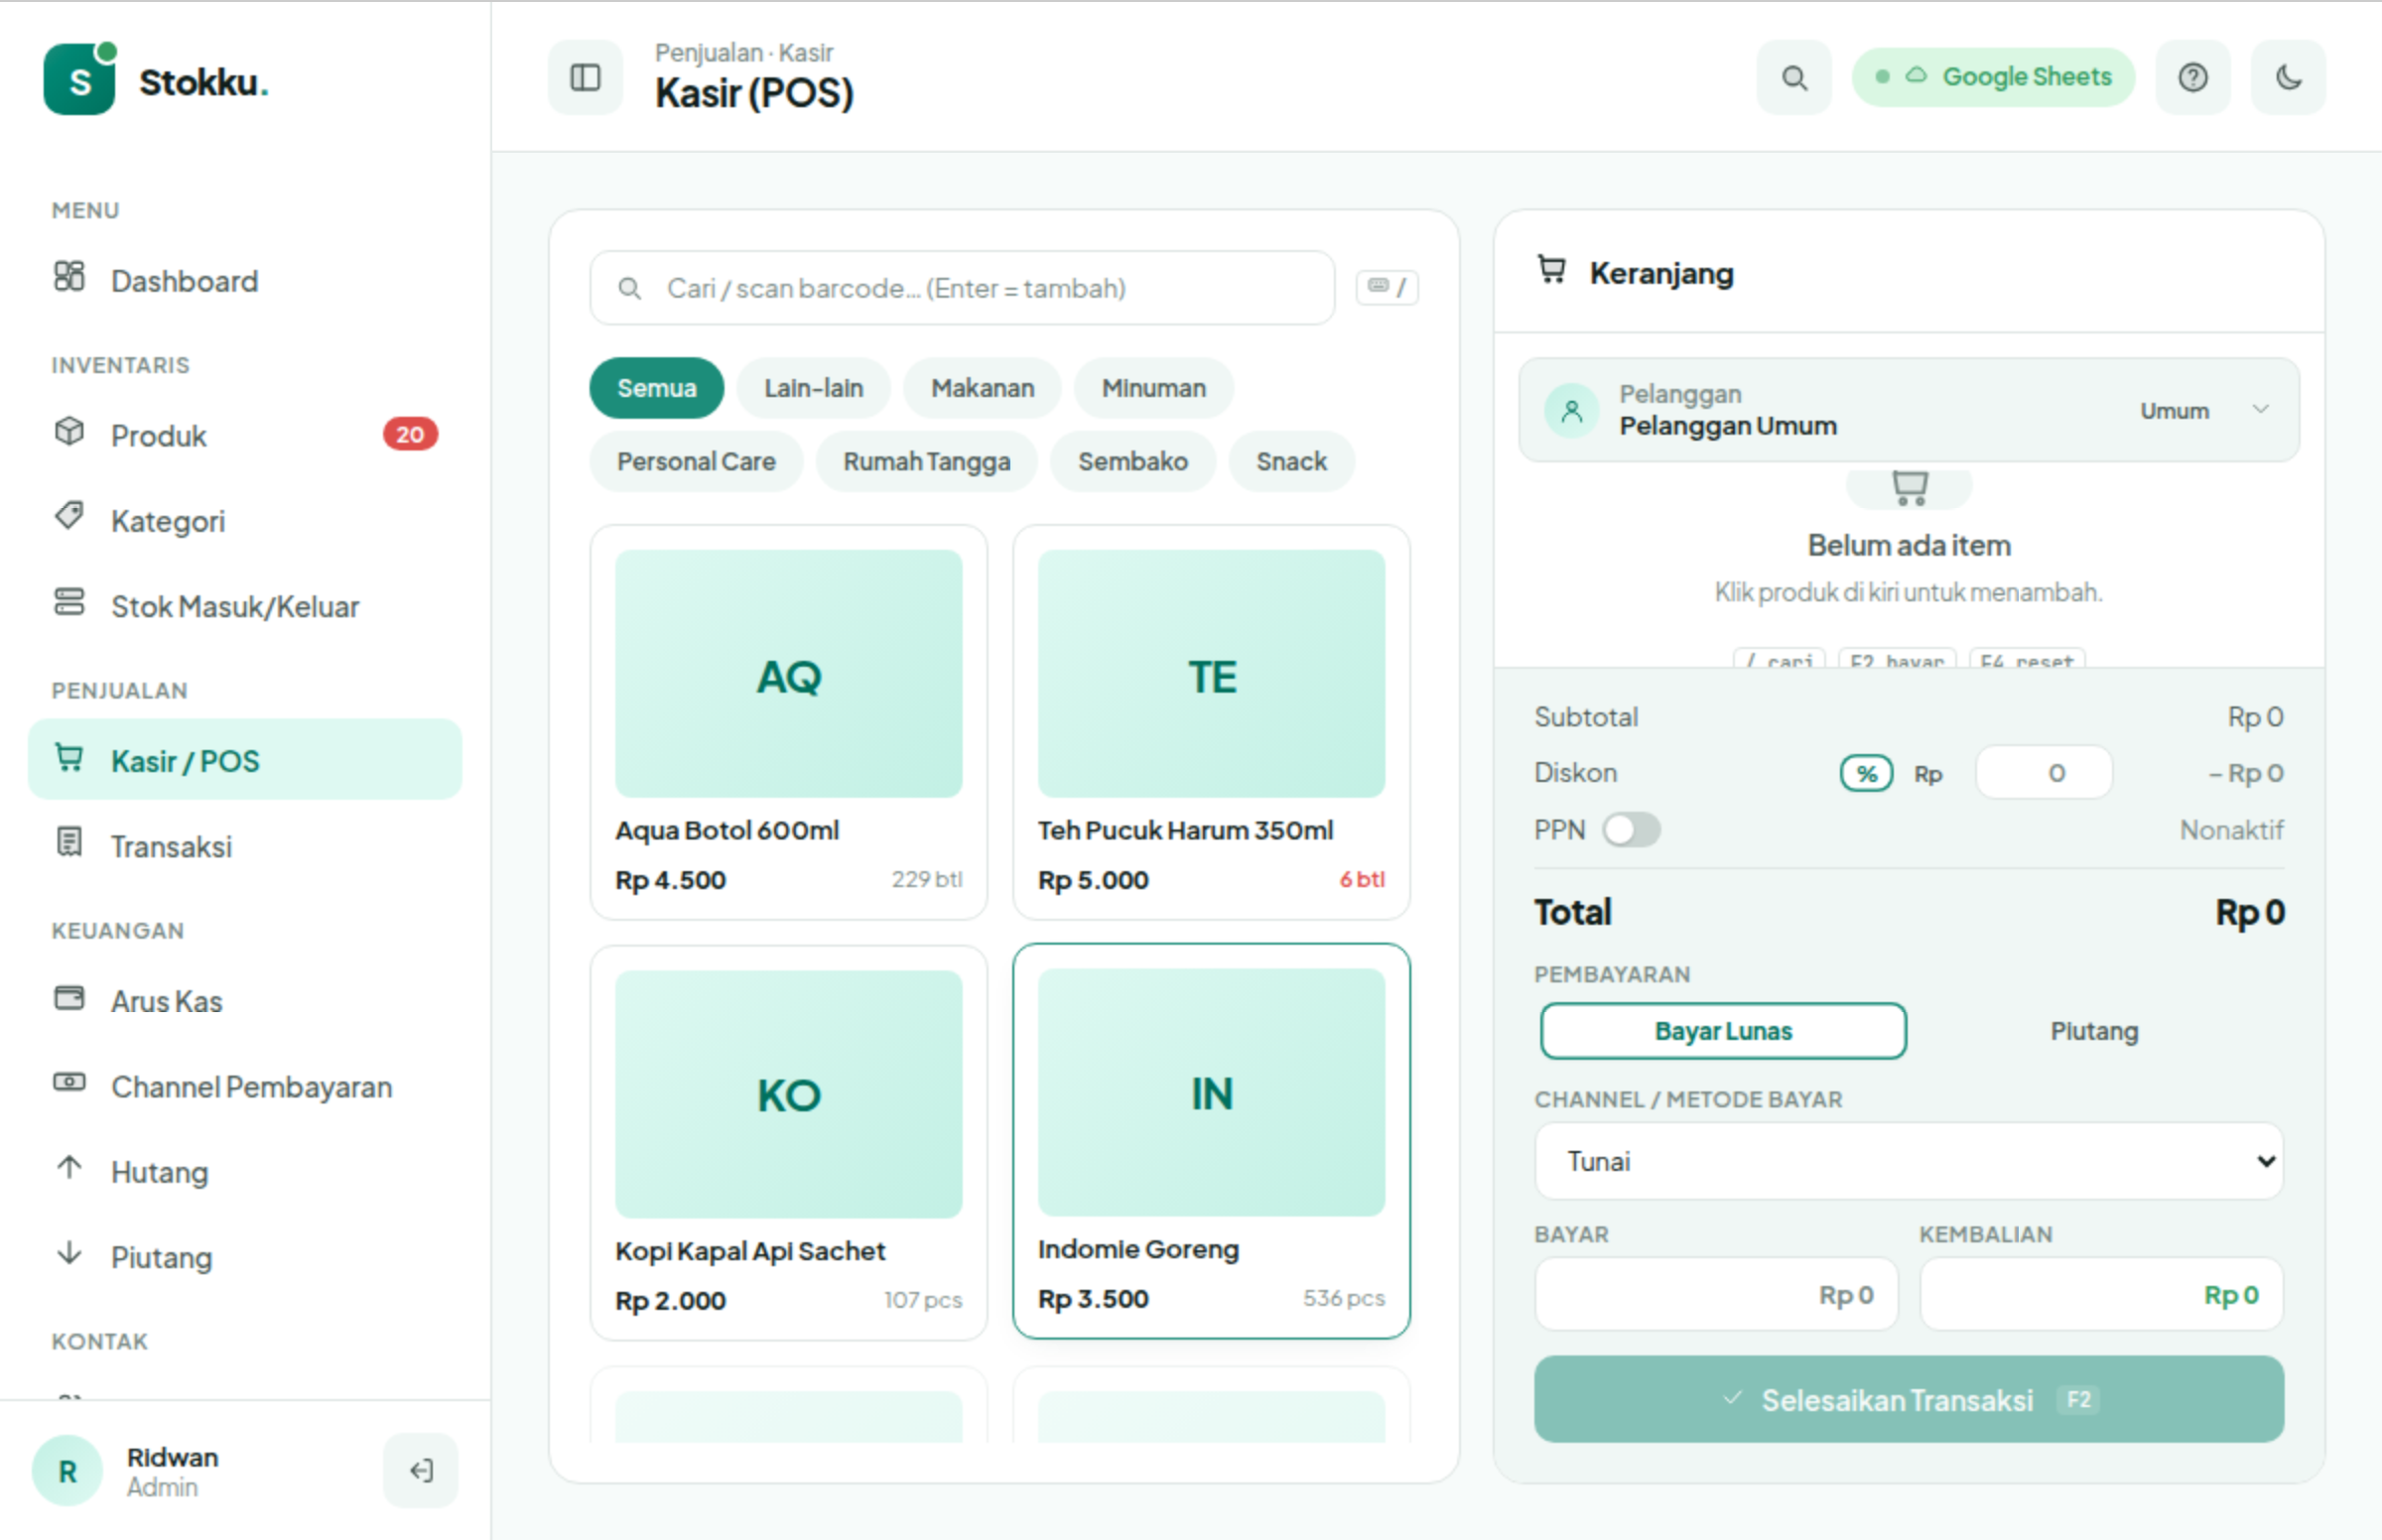Expand the Pelanggan Umum dropdown chevron

click(2260, 410)
